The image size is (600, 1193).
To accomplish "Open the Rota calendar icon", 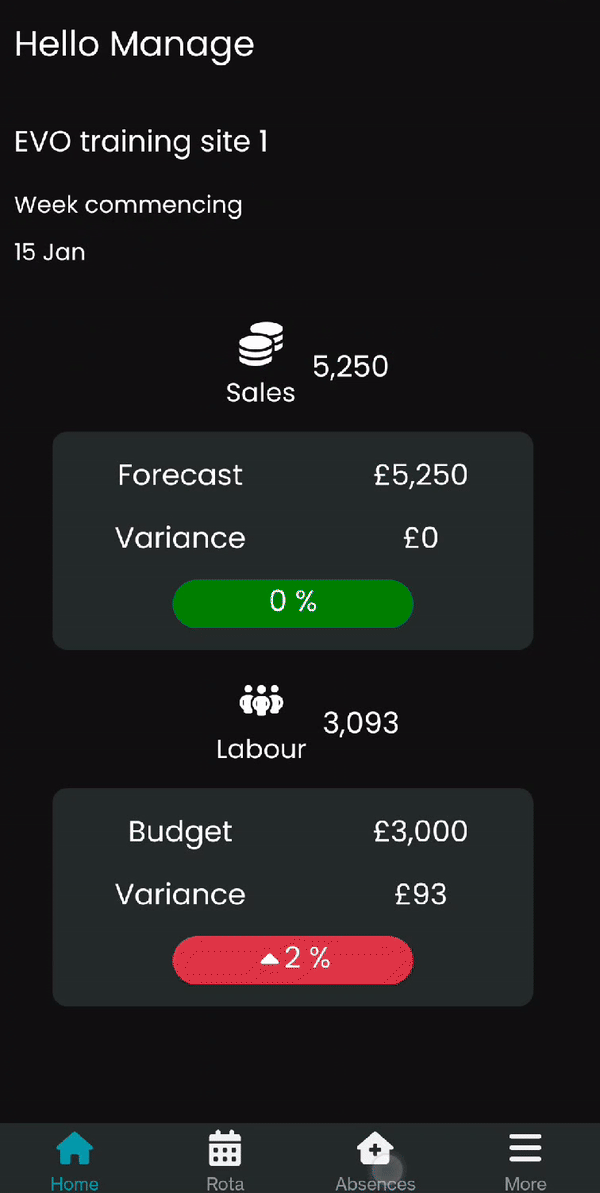I will point(225,1148).
